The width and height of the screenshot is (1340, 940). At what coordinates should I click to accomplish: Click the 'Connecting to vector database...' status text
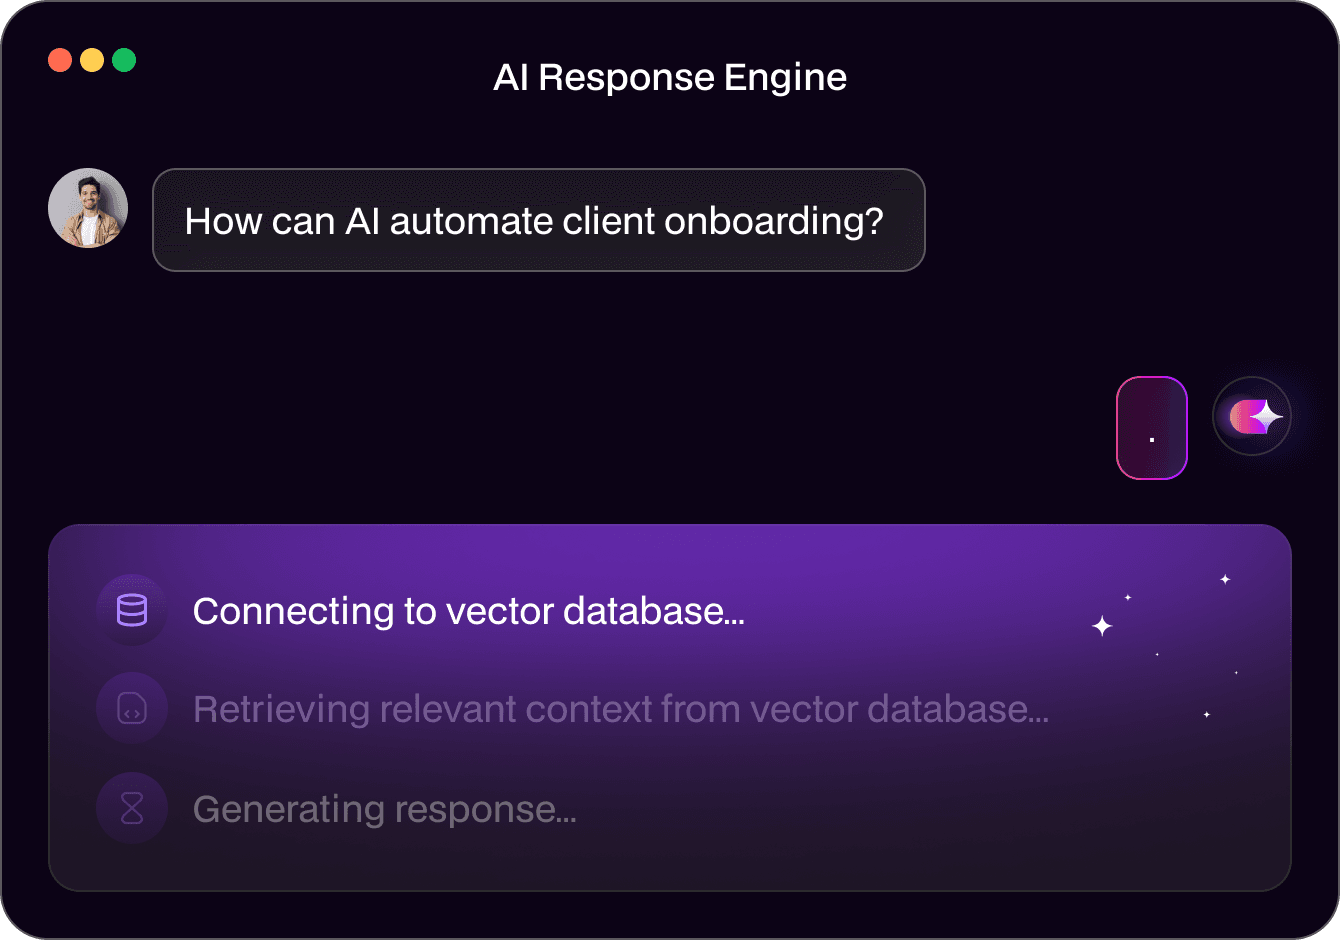click(470, 610)
